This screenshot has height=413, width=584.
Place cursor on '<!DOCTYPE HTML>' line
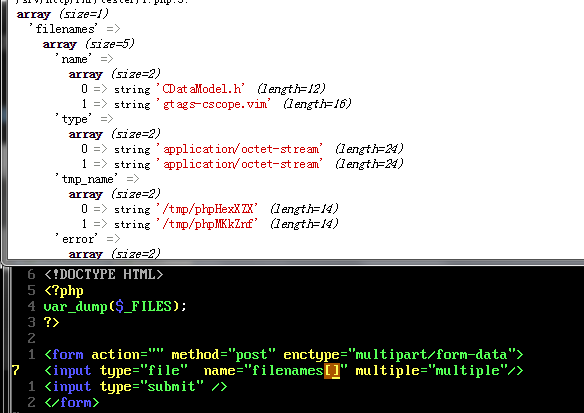tap(104, 274)
